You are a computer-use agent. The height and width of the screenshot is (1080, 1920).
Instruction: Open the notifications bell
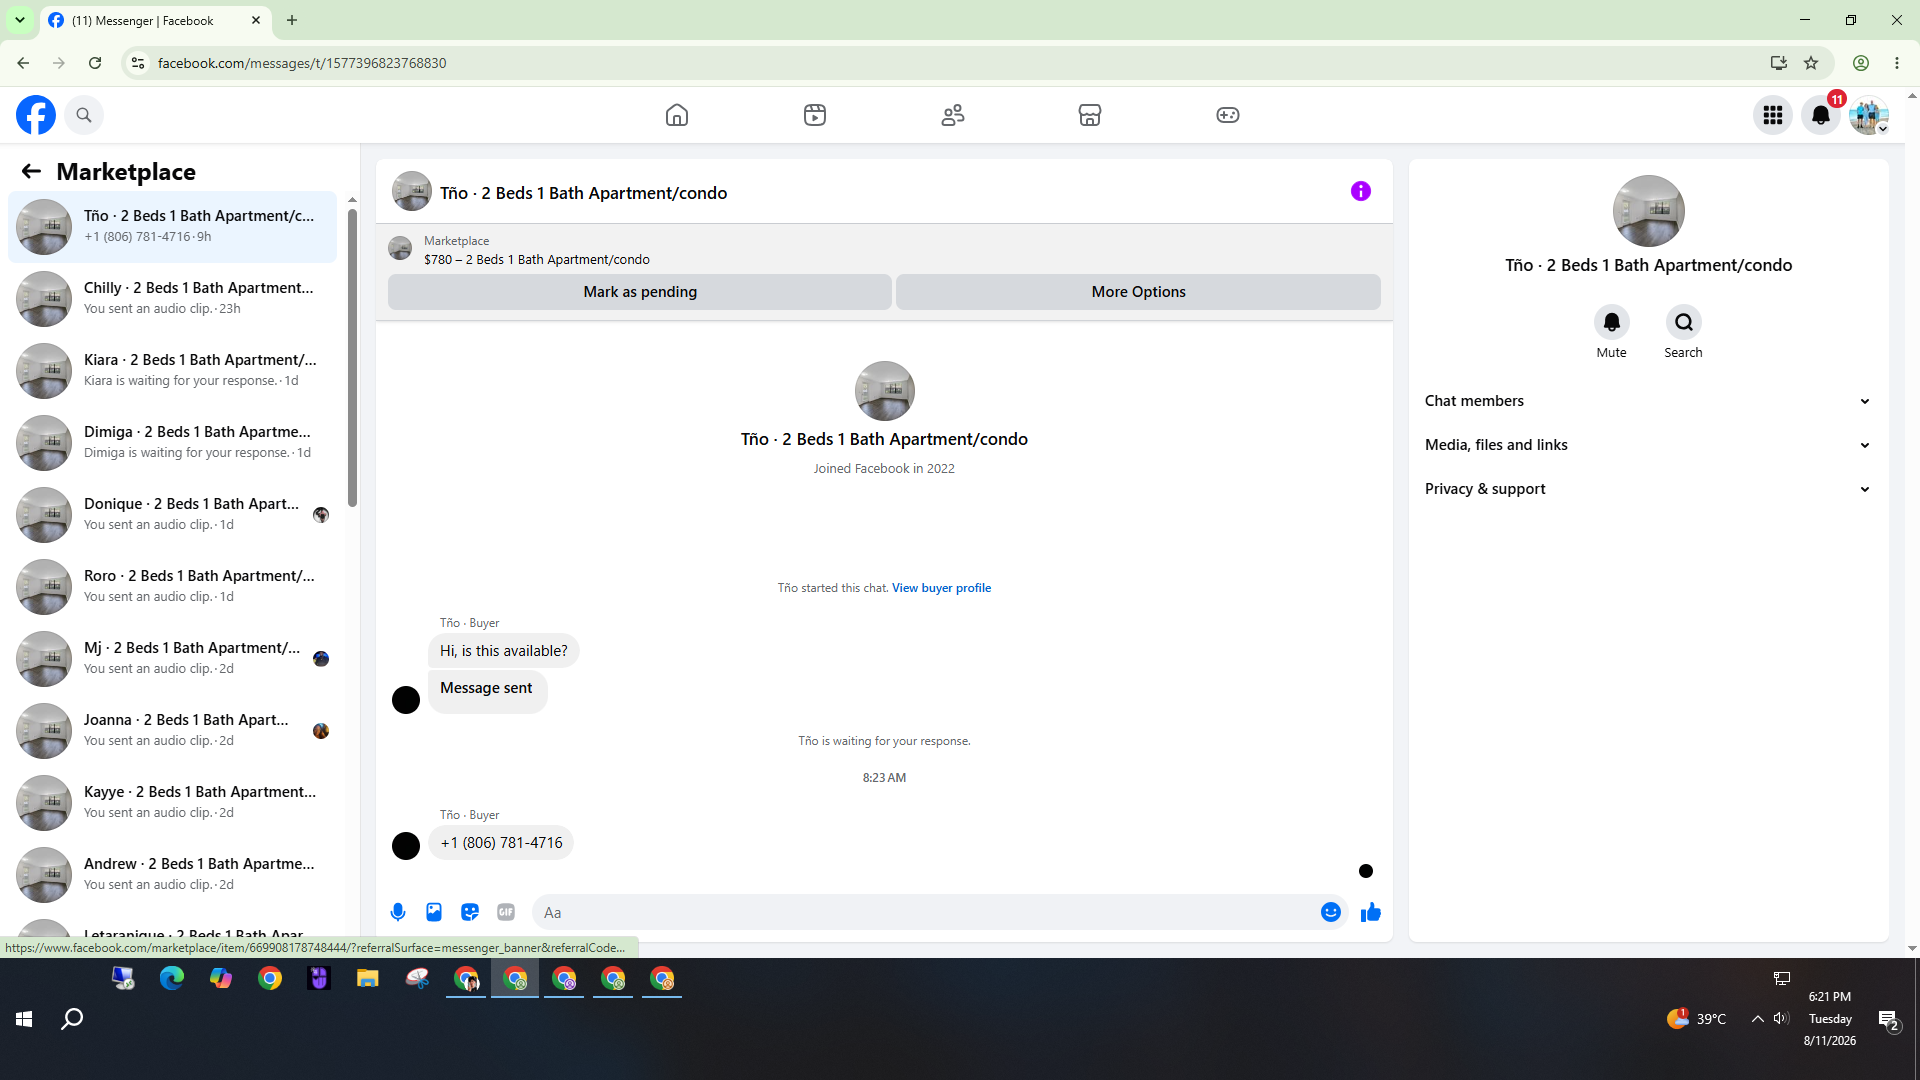[1821, 115]
